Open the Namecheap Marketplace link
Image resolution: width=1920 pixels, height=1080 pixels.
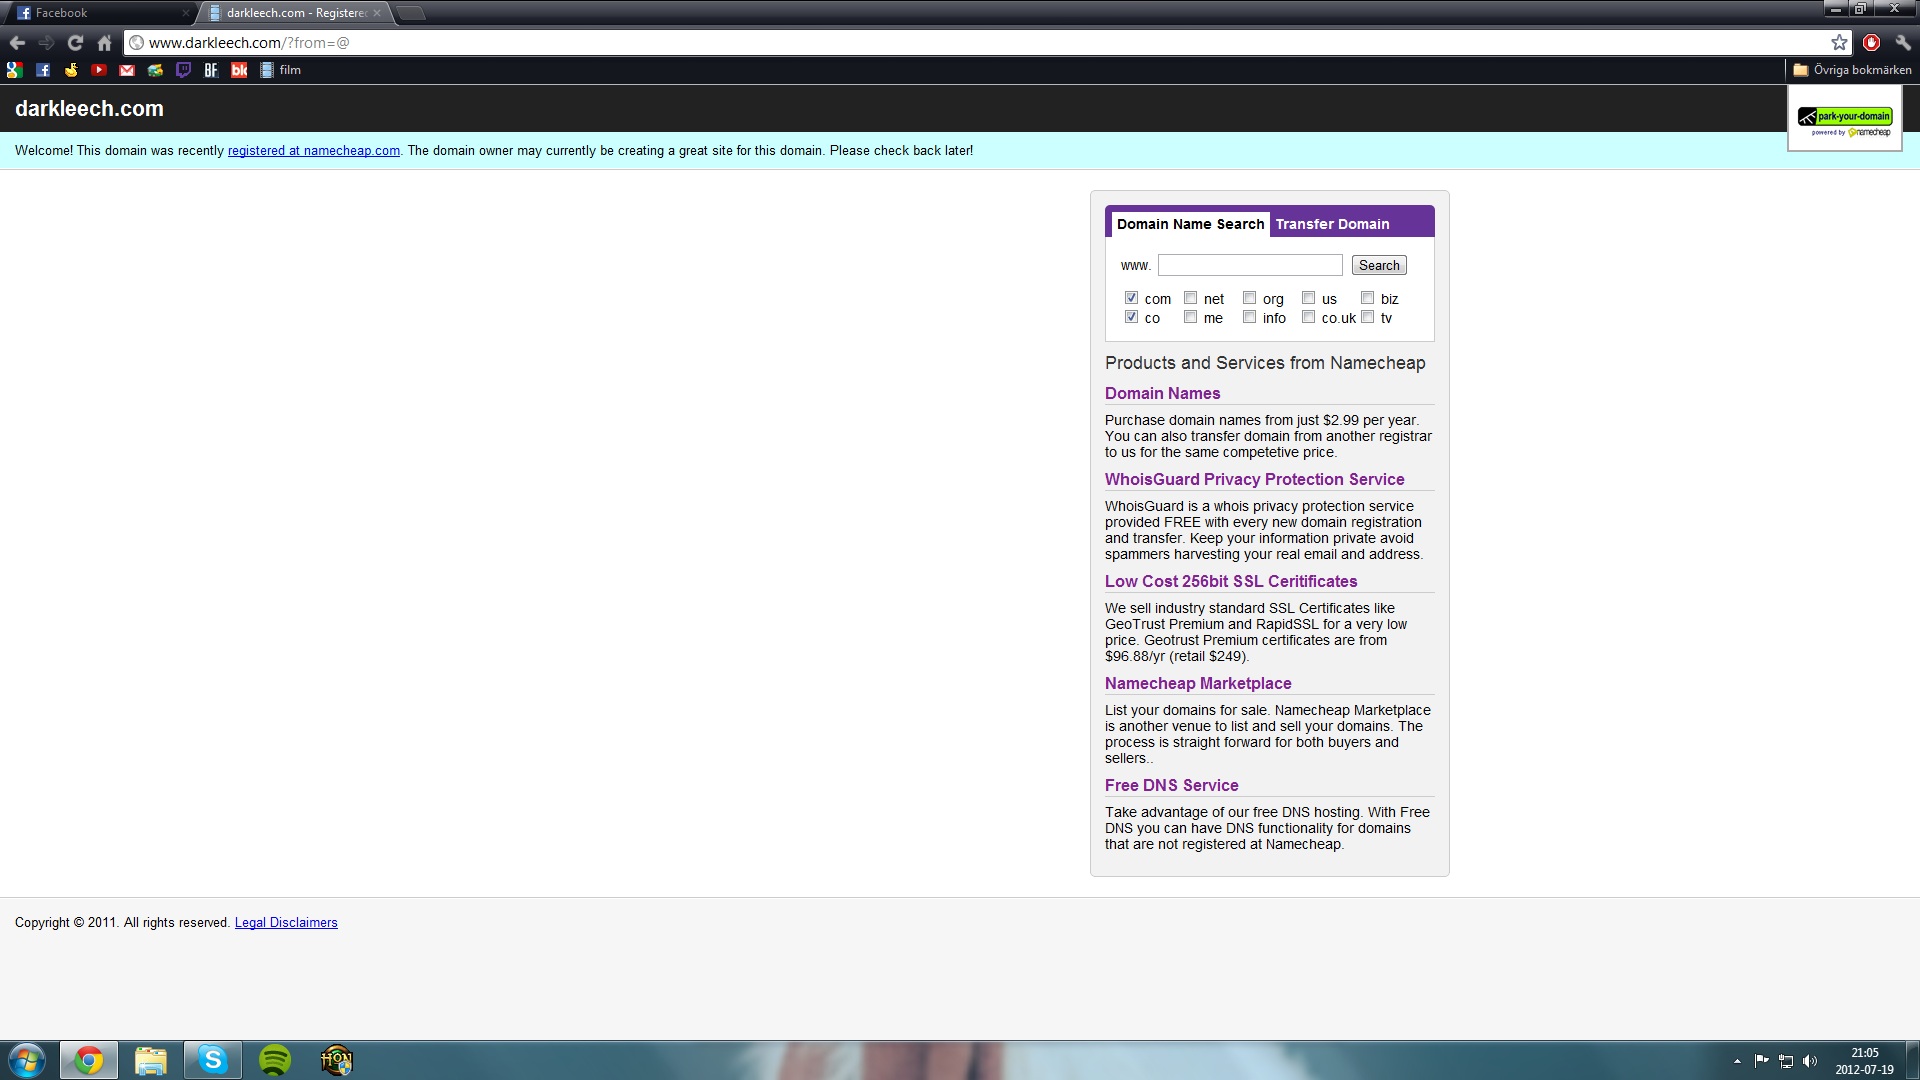1197,683
